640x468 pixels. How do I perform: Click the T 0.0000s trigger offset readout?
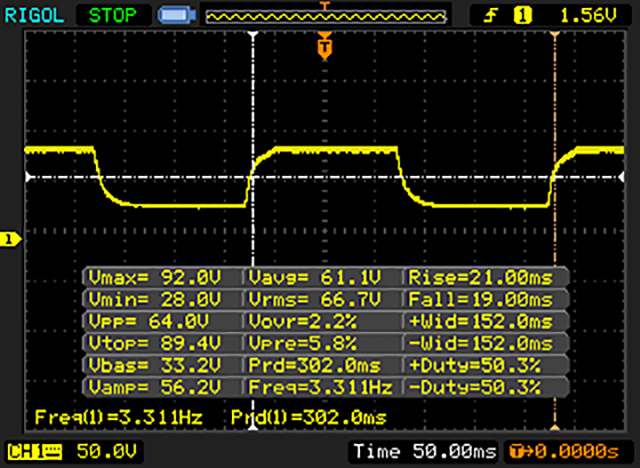tap(564, 451)
